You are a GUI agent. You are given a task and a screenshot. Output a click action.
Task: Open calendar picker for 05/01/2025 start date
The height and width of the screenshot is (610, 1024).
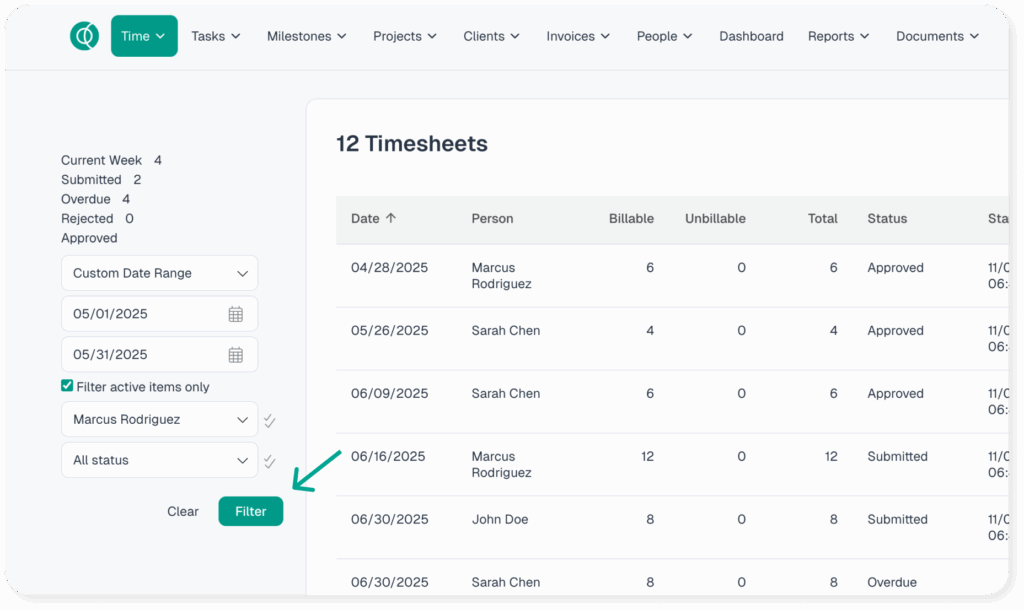pos(236,314)
